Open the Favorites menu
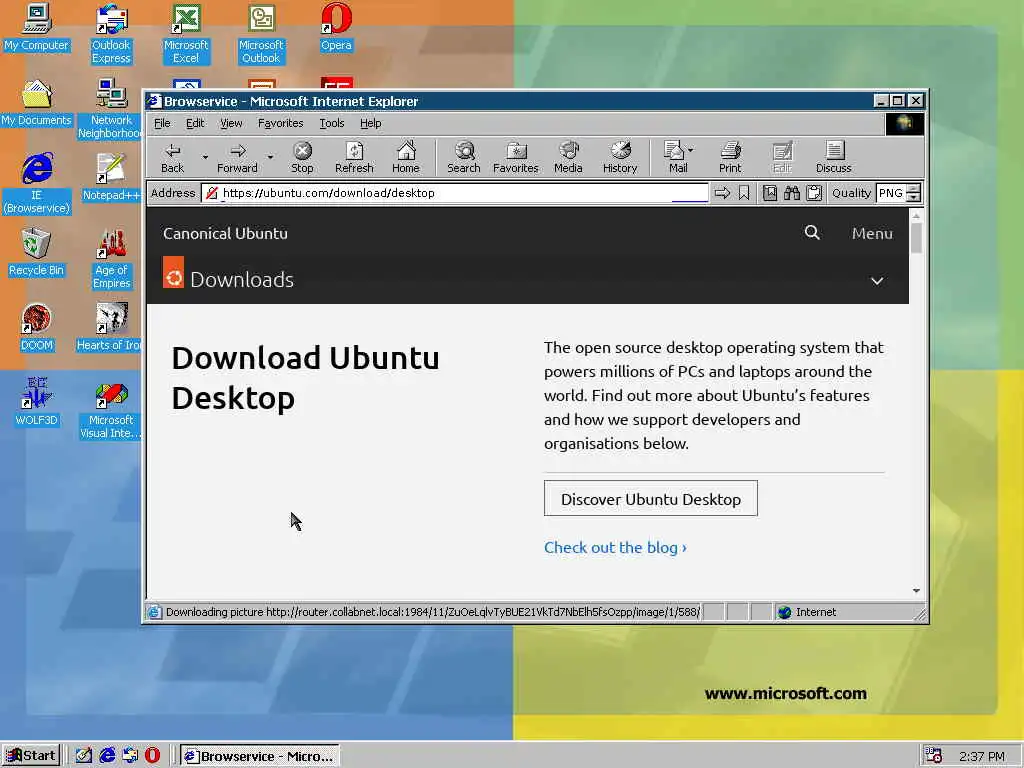1024x768 pixels. (x=280, y=123)
